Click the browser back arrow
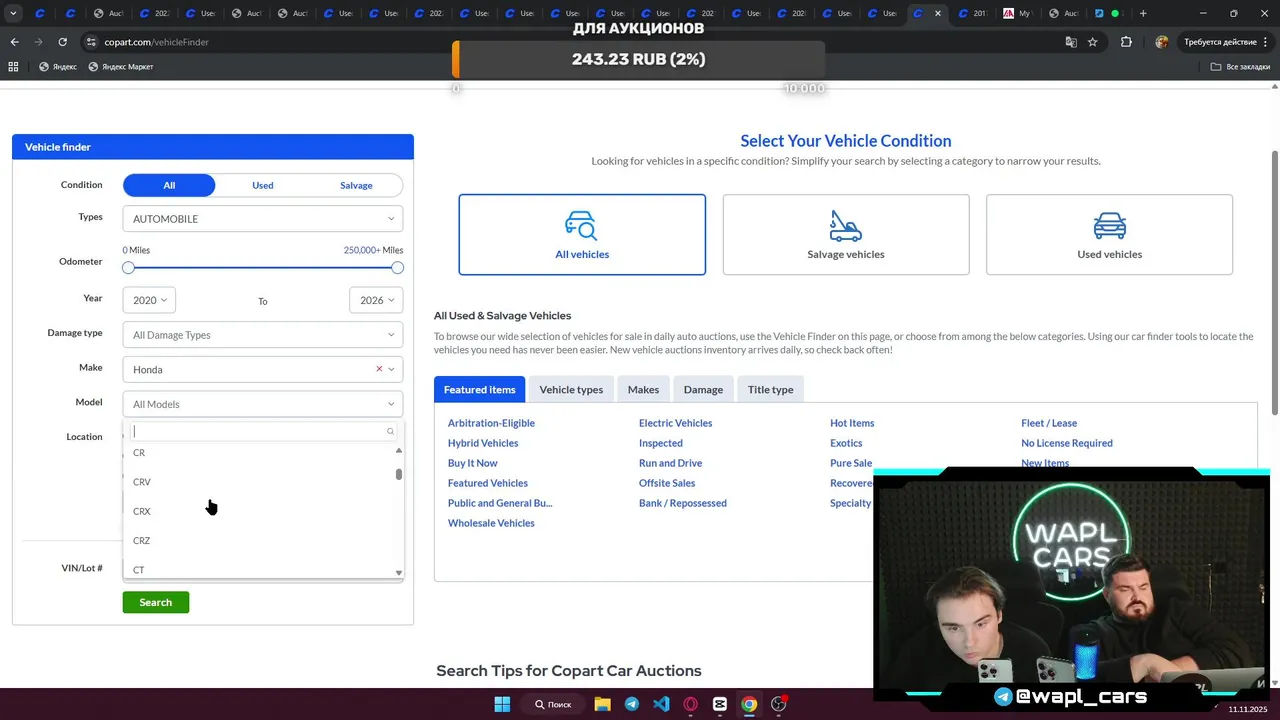The height and width of the screenshot is (720, 1280). click(14, 42)
